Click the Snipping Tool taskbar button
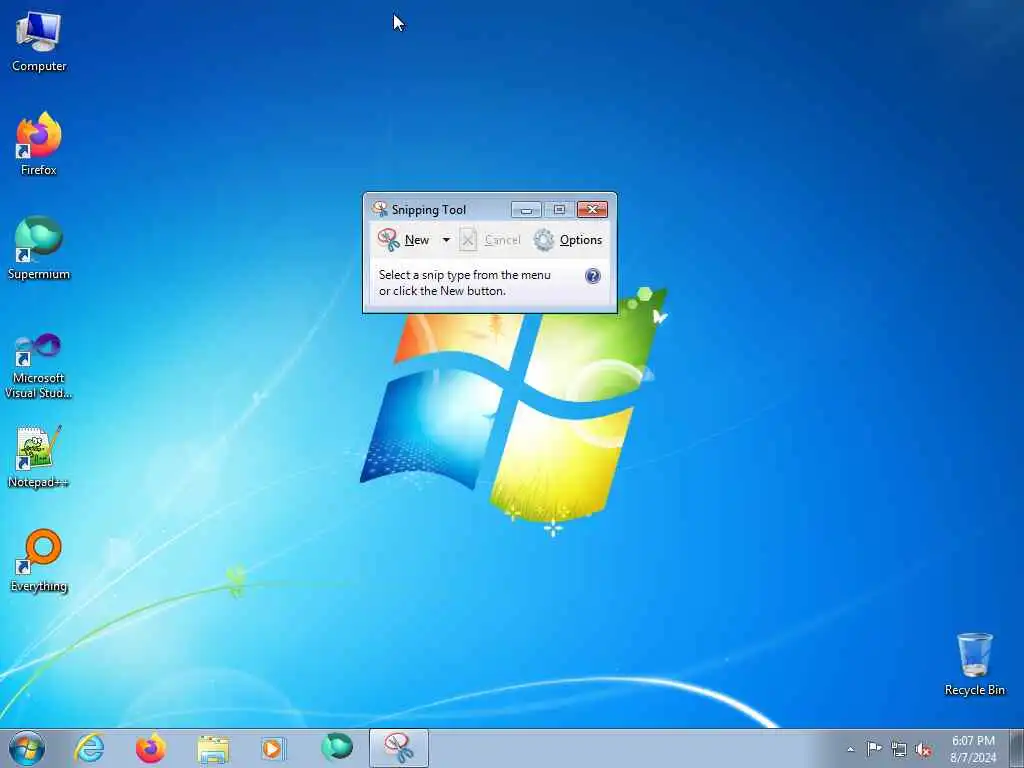1024x768 pixels. point(398,748)
